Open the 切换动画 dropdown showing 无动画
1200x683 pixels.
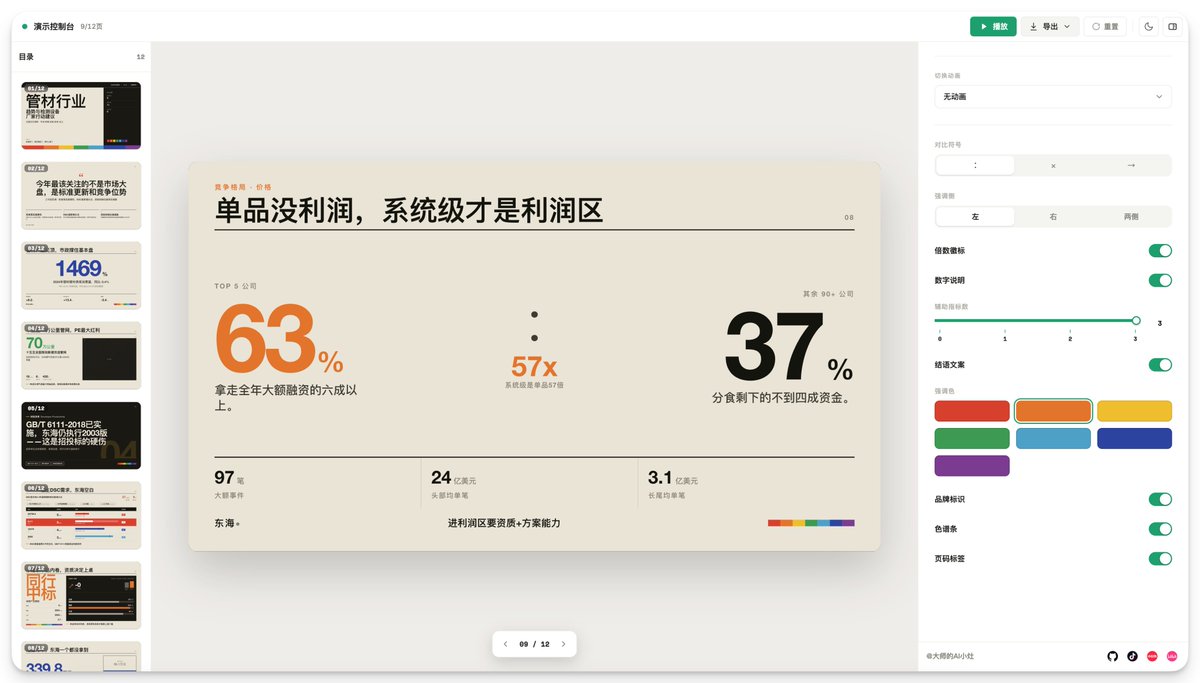pyautogui.click(x=1053, y=97)
